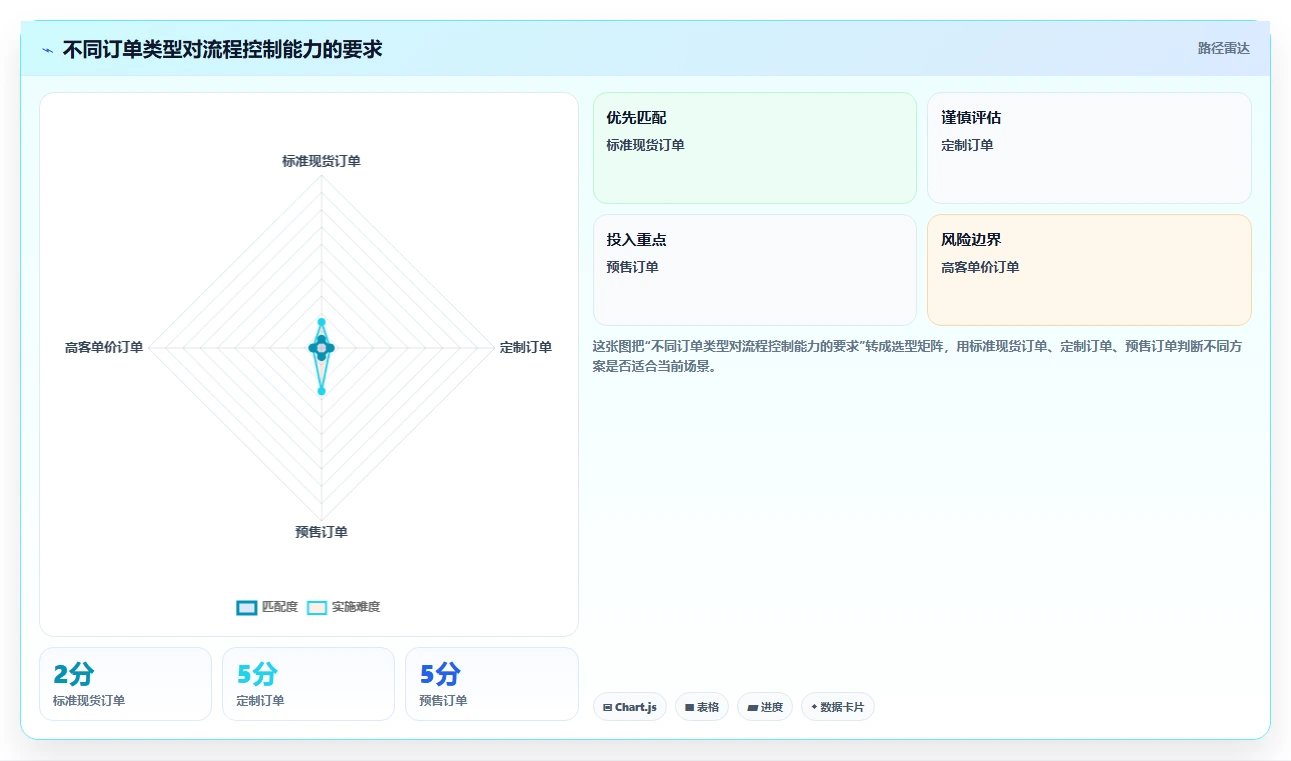Screen dimensions: 1291x761
Task: Open the 投入重点 card
Action: (x=755, y=270)
